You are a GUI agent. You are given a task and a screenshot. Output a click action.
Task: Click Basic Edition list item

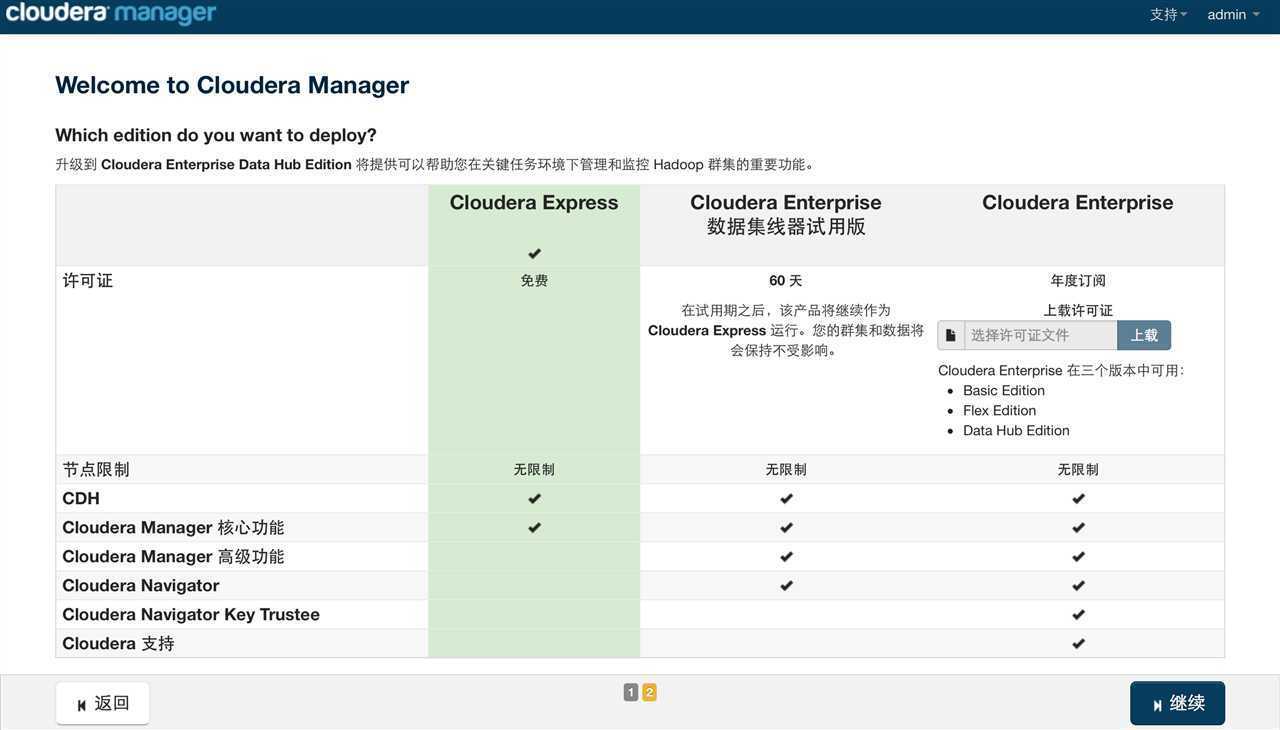click(1004, 390)
